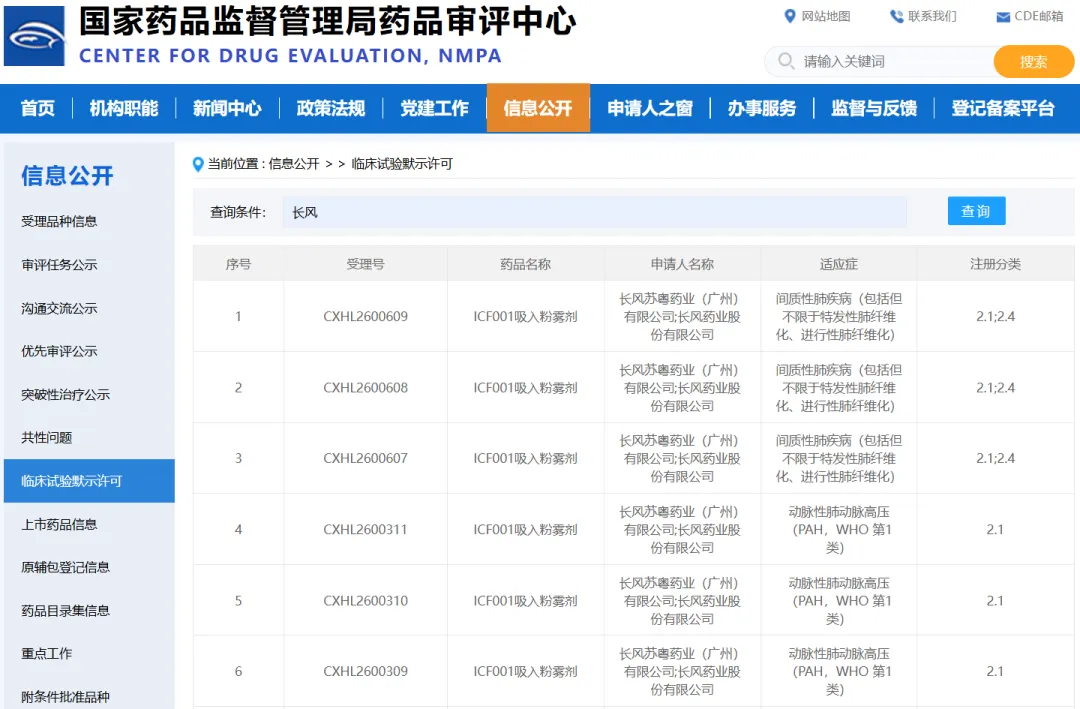This screenshot has height=709, width=1080.
Task: Open the 网站地图 link
Action: (825, 16)
